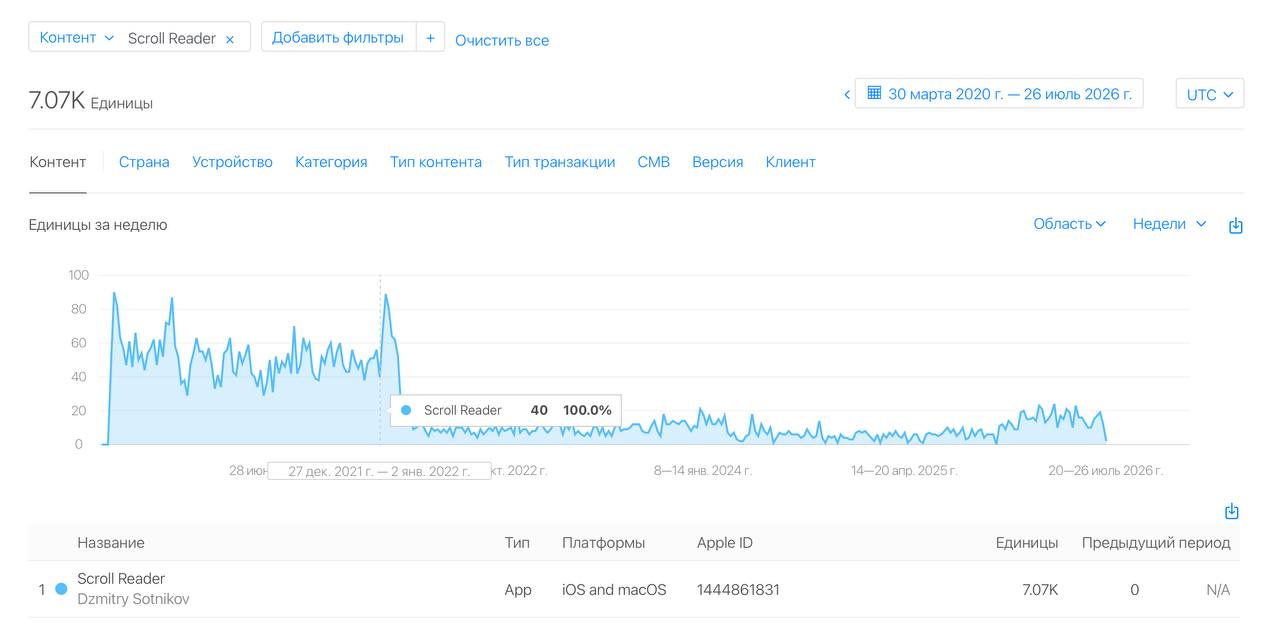Sort table by Платформы column header

[x=604, y=542]
